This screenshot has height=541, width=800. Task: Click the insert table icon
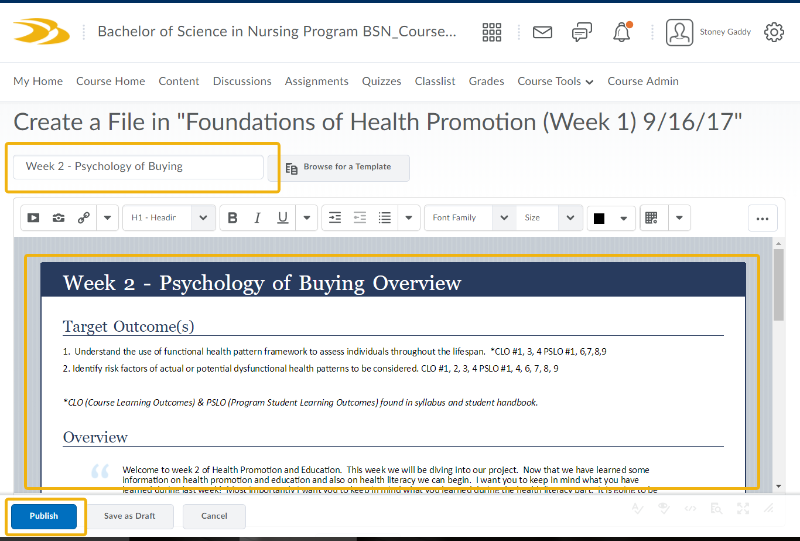pyautogui.click(x=652, y=218)
